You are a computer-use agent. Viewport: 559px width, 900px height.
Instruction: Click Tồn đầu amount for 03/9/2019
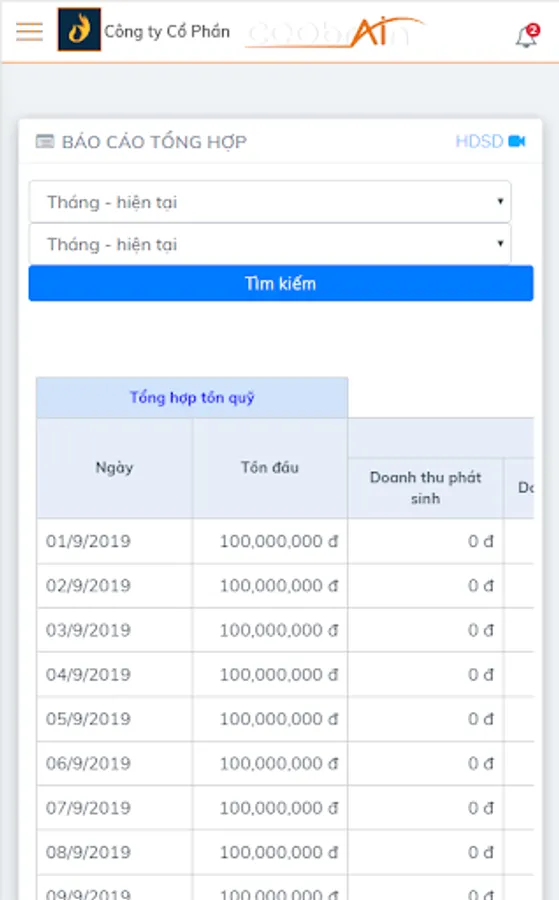pyautogui.click(x=279, y=630)
